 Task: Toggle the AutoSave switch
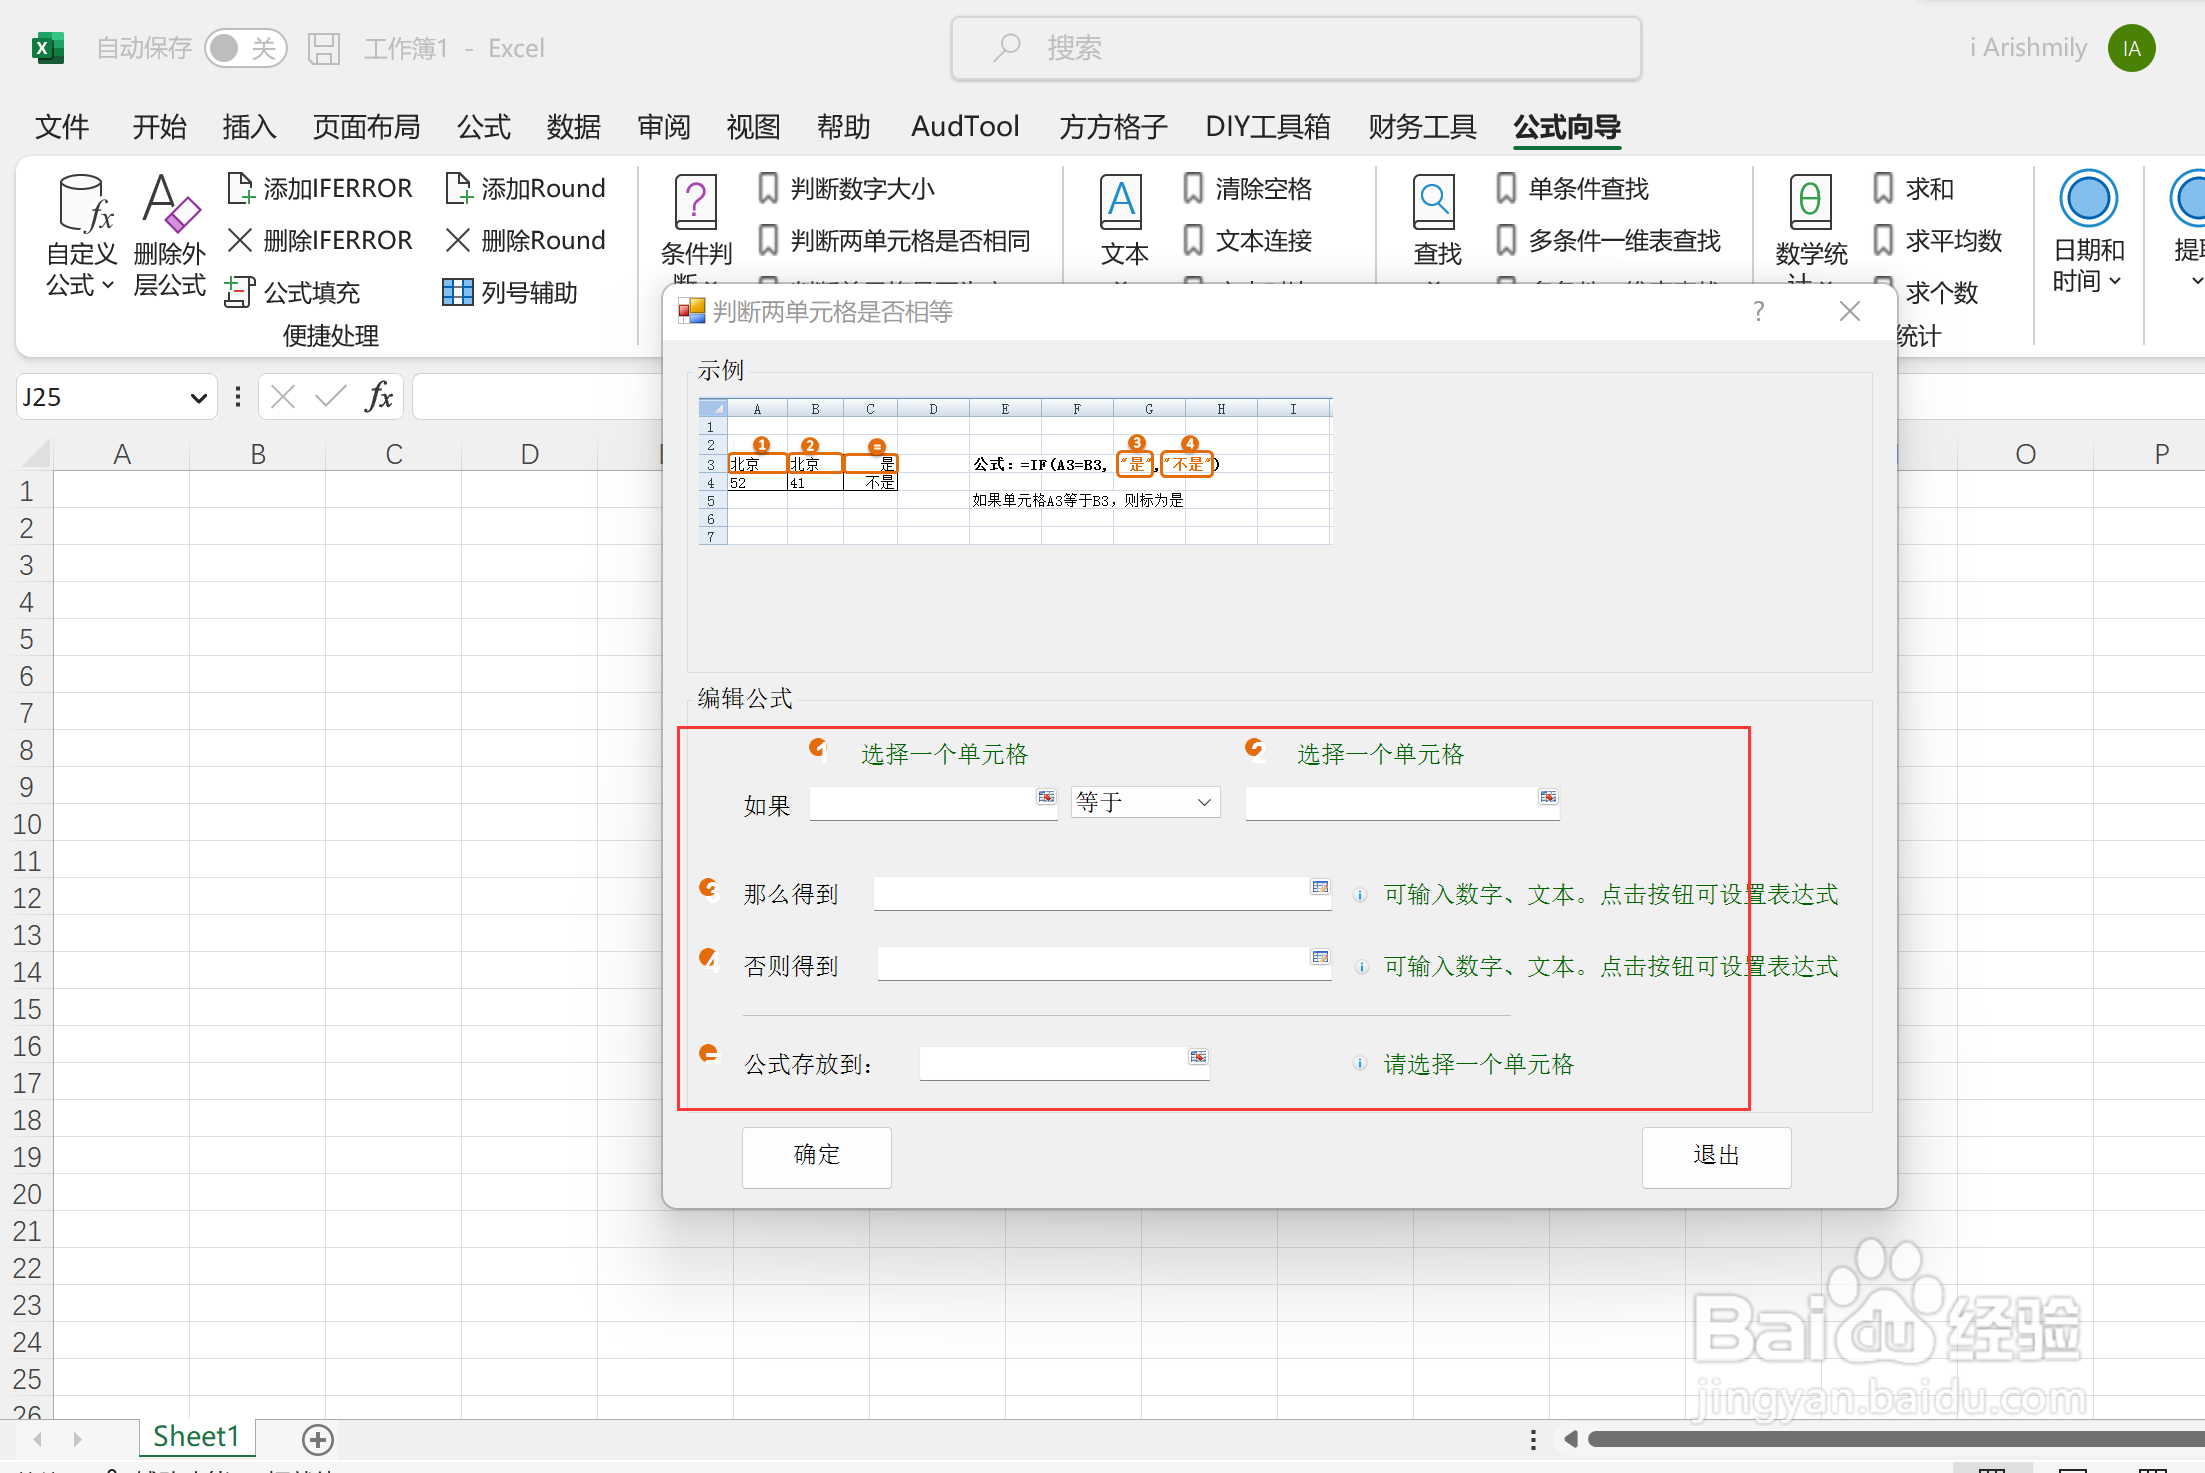coord(245,48)
